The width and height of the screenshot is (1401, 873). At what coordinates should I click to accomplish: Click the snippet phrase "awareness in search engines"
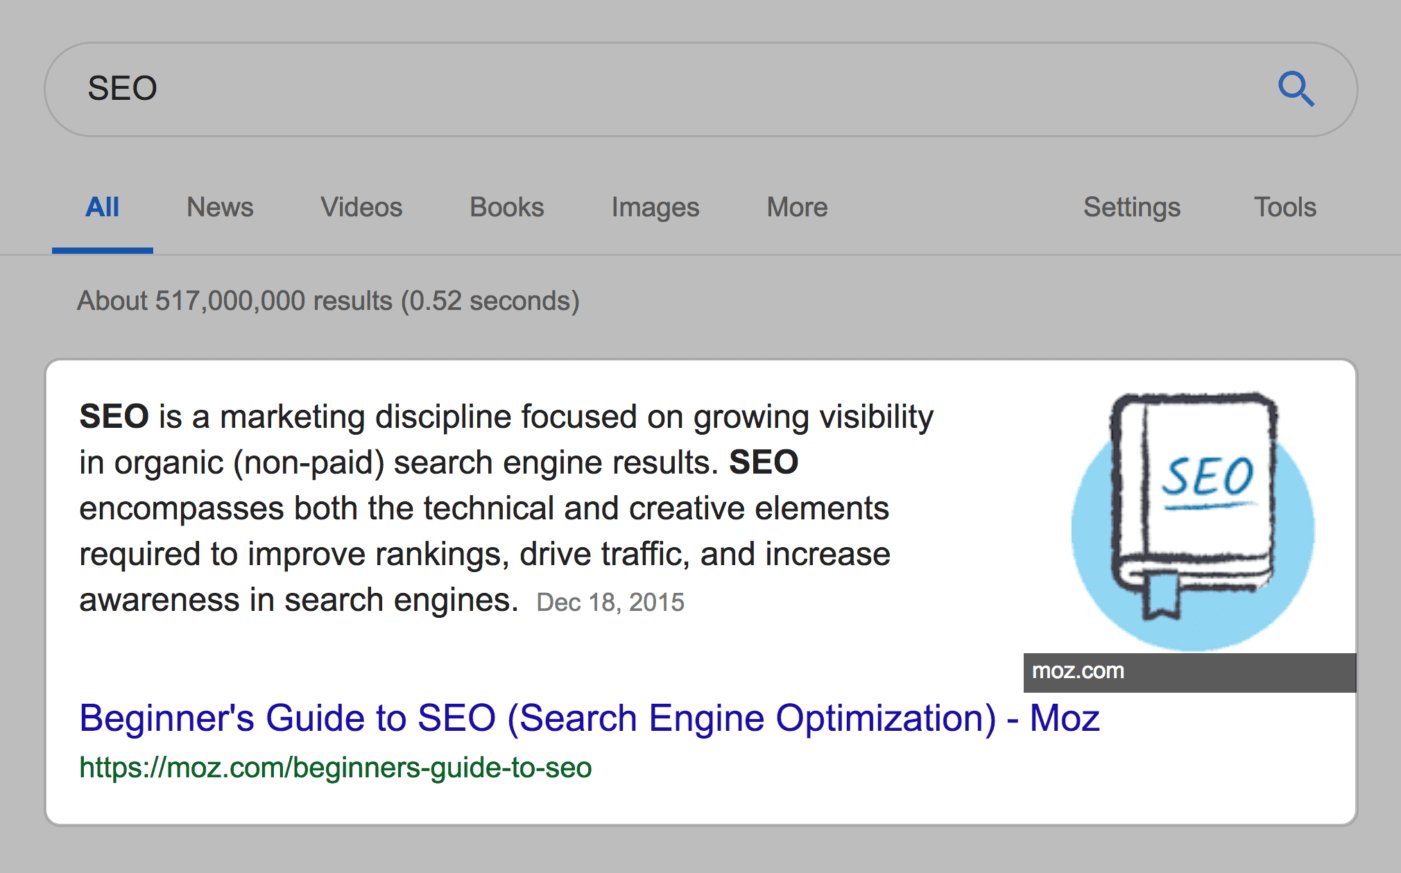coord(298,600)
